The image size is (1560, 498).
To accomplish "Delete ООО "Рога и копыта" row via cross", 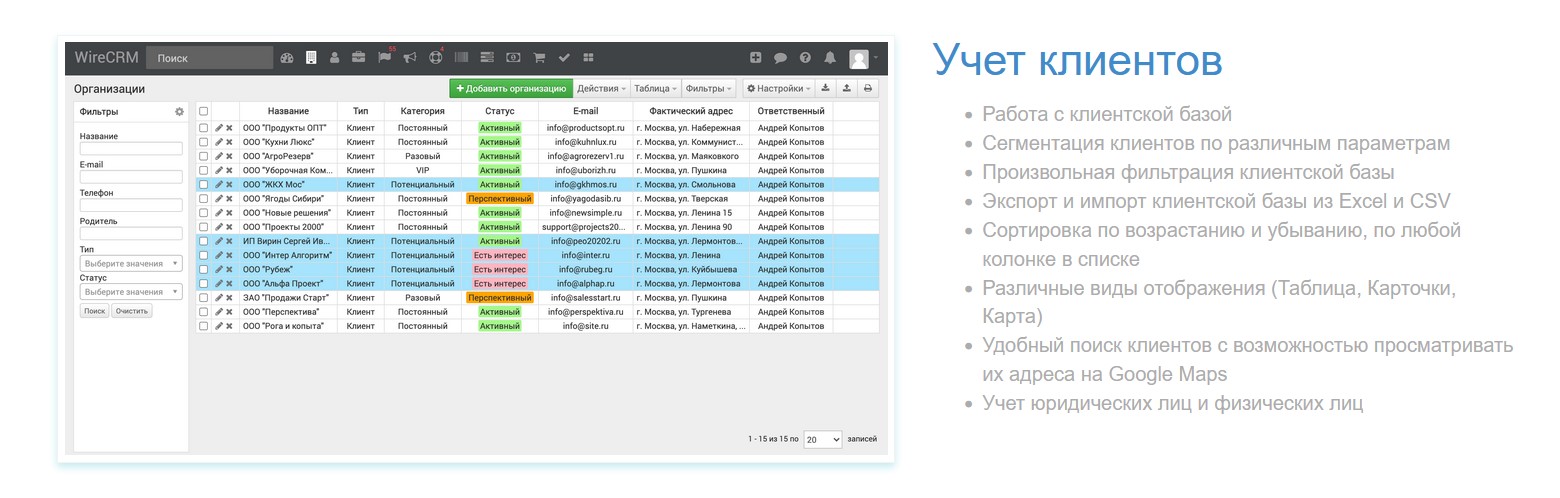I will coord(229,326).
